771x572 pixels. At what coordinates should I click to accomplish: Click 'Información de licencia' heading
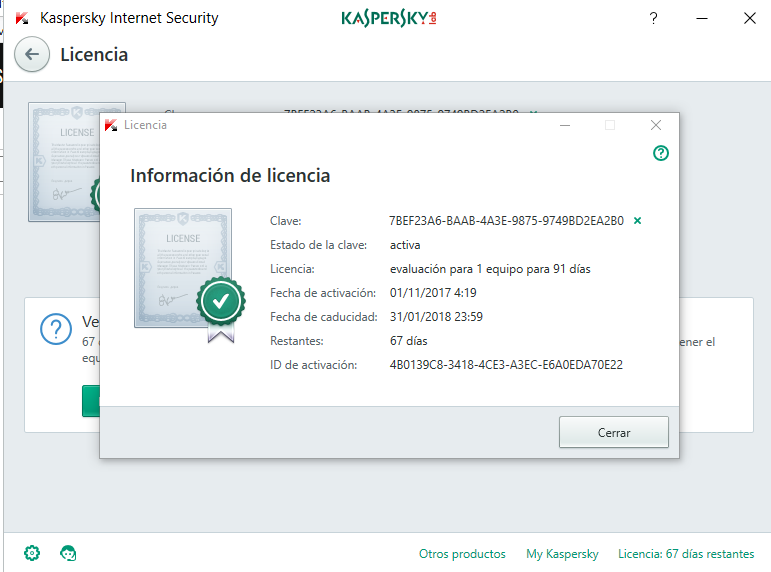click(230, 176)
